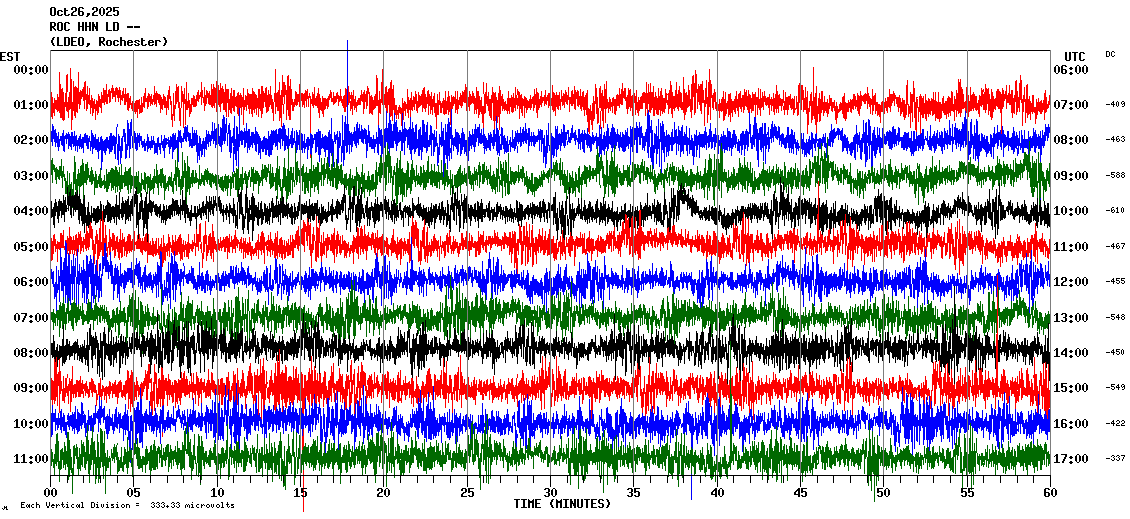Click the 15 minute tick label
The width and height of the screenshot is (1130, 519).
301,493
